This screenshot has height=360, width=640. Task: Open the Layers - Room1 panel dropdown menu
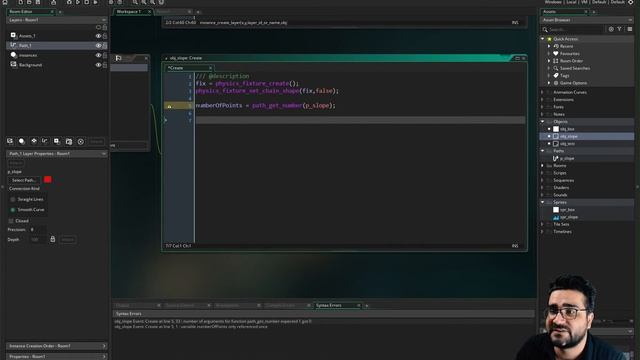[x=104, y=20]
